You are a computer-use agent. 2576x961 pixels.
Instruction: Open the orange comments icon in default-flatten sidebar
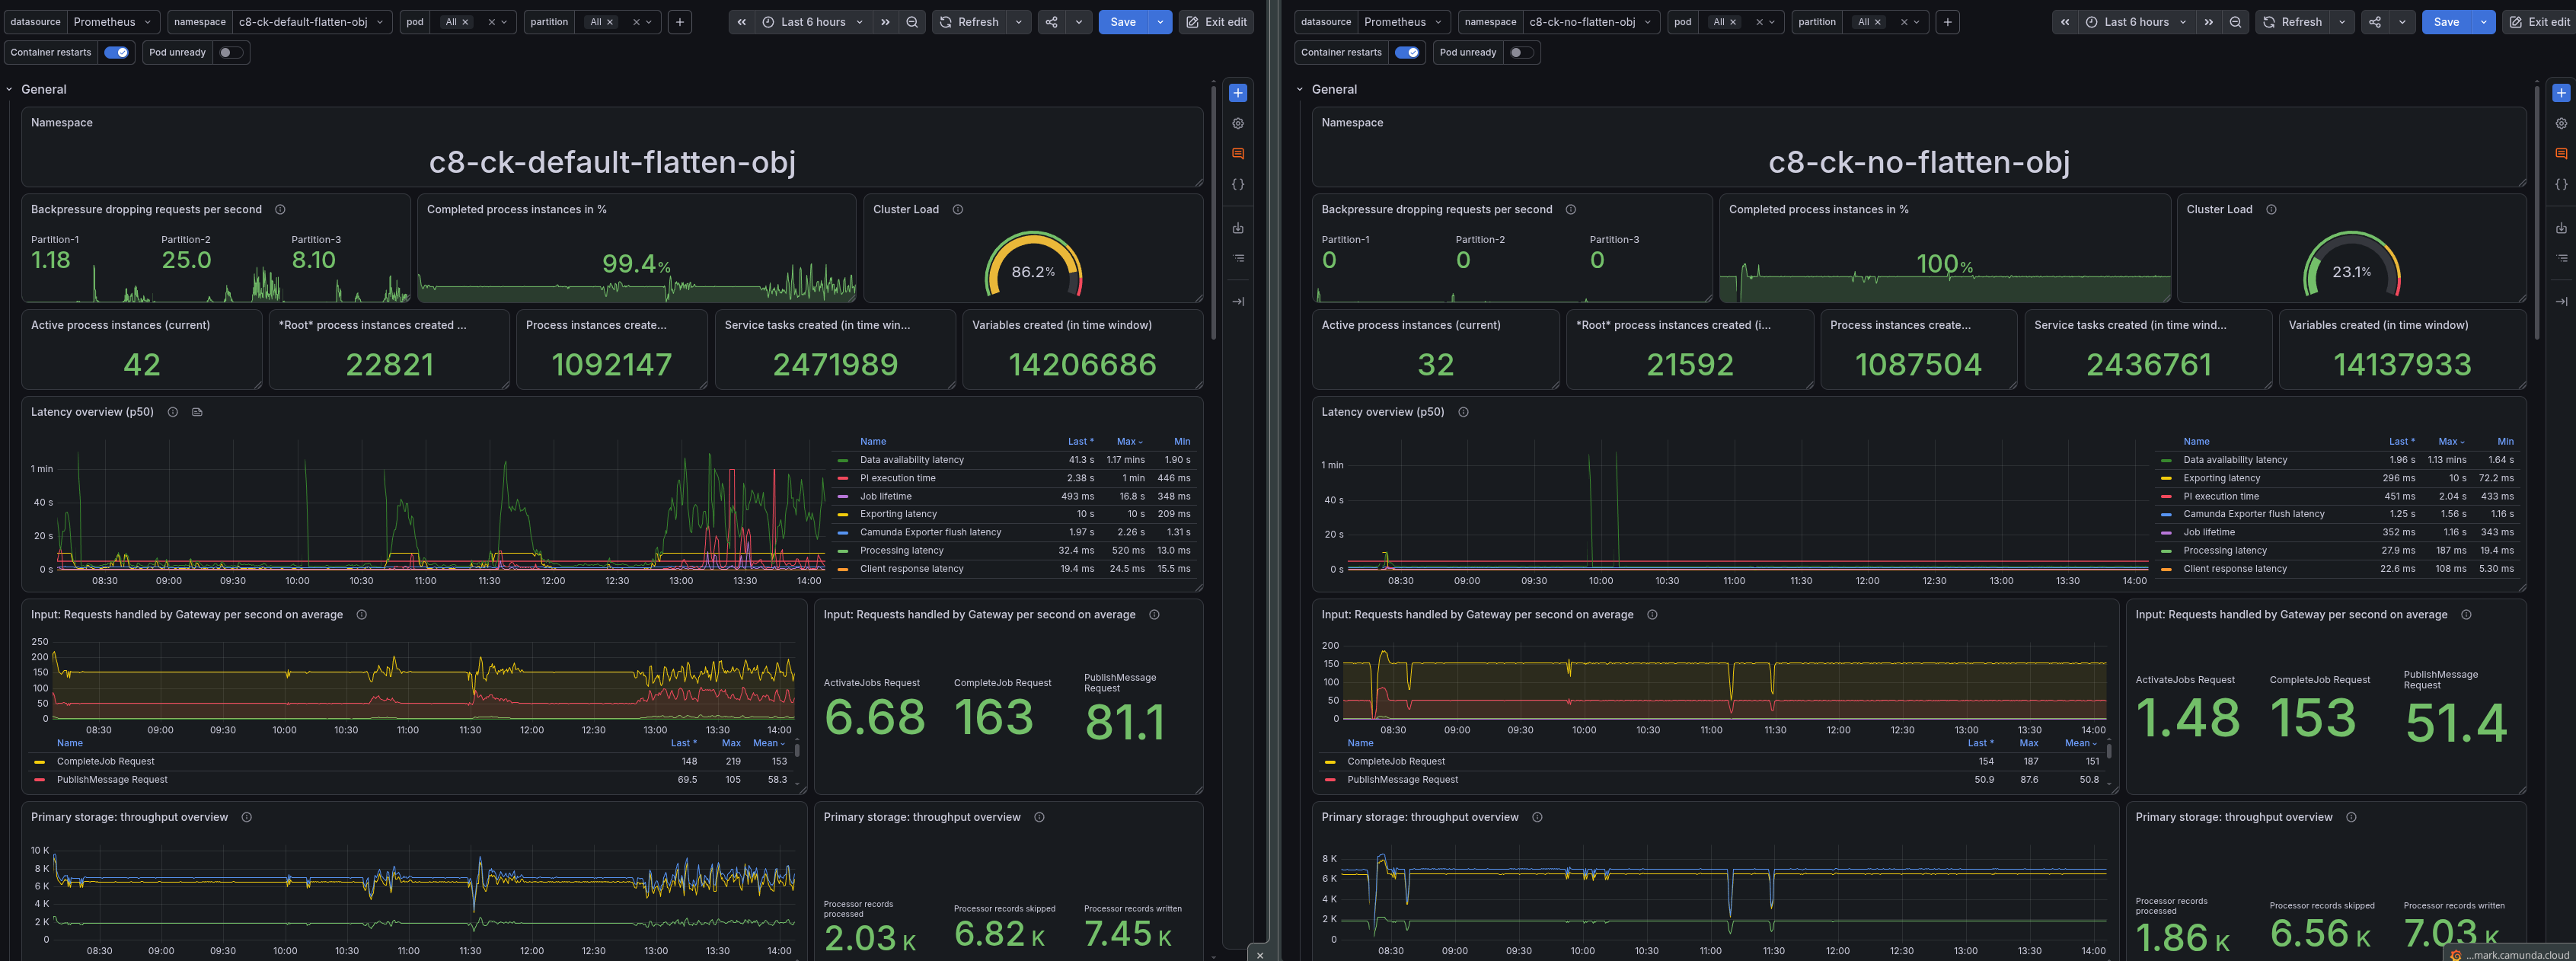pos(1238,154)
